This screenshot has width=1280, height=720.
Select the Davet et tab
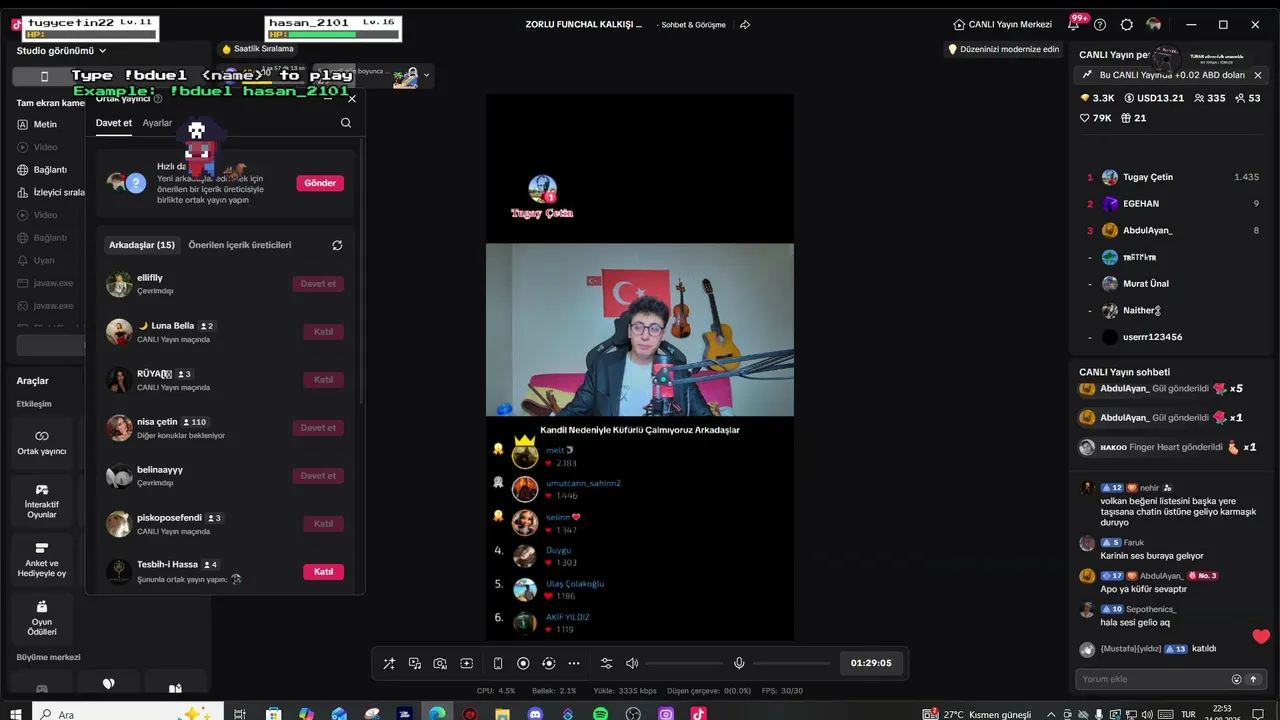point(114,123)
